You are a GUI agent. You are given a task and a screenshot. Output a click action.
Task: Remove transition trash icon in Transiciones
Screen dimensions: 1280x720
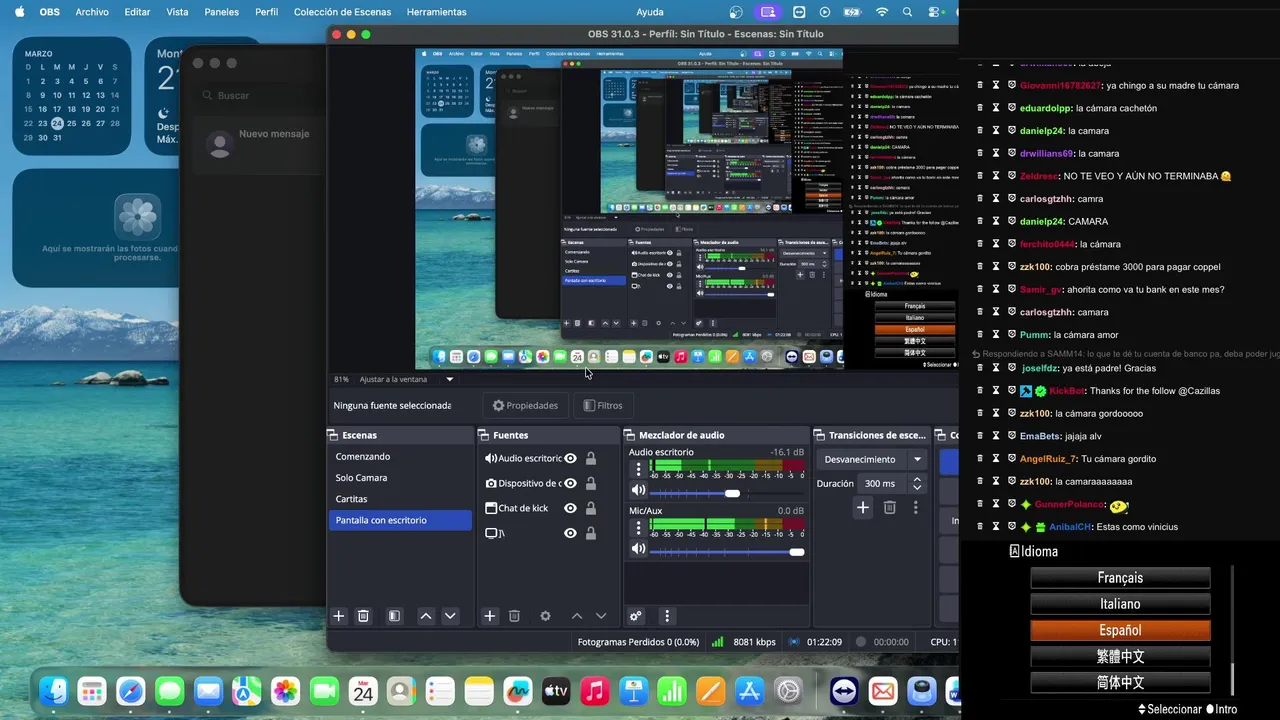point(889,508)
